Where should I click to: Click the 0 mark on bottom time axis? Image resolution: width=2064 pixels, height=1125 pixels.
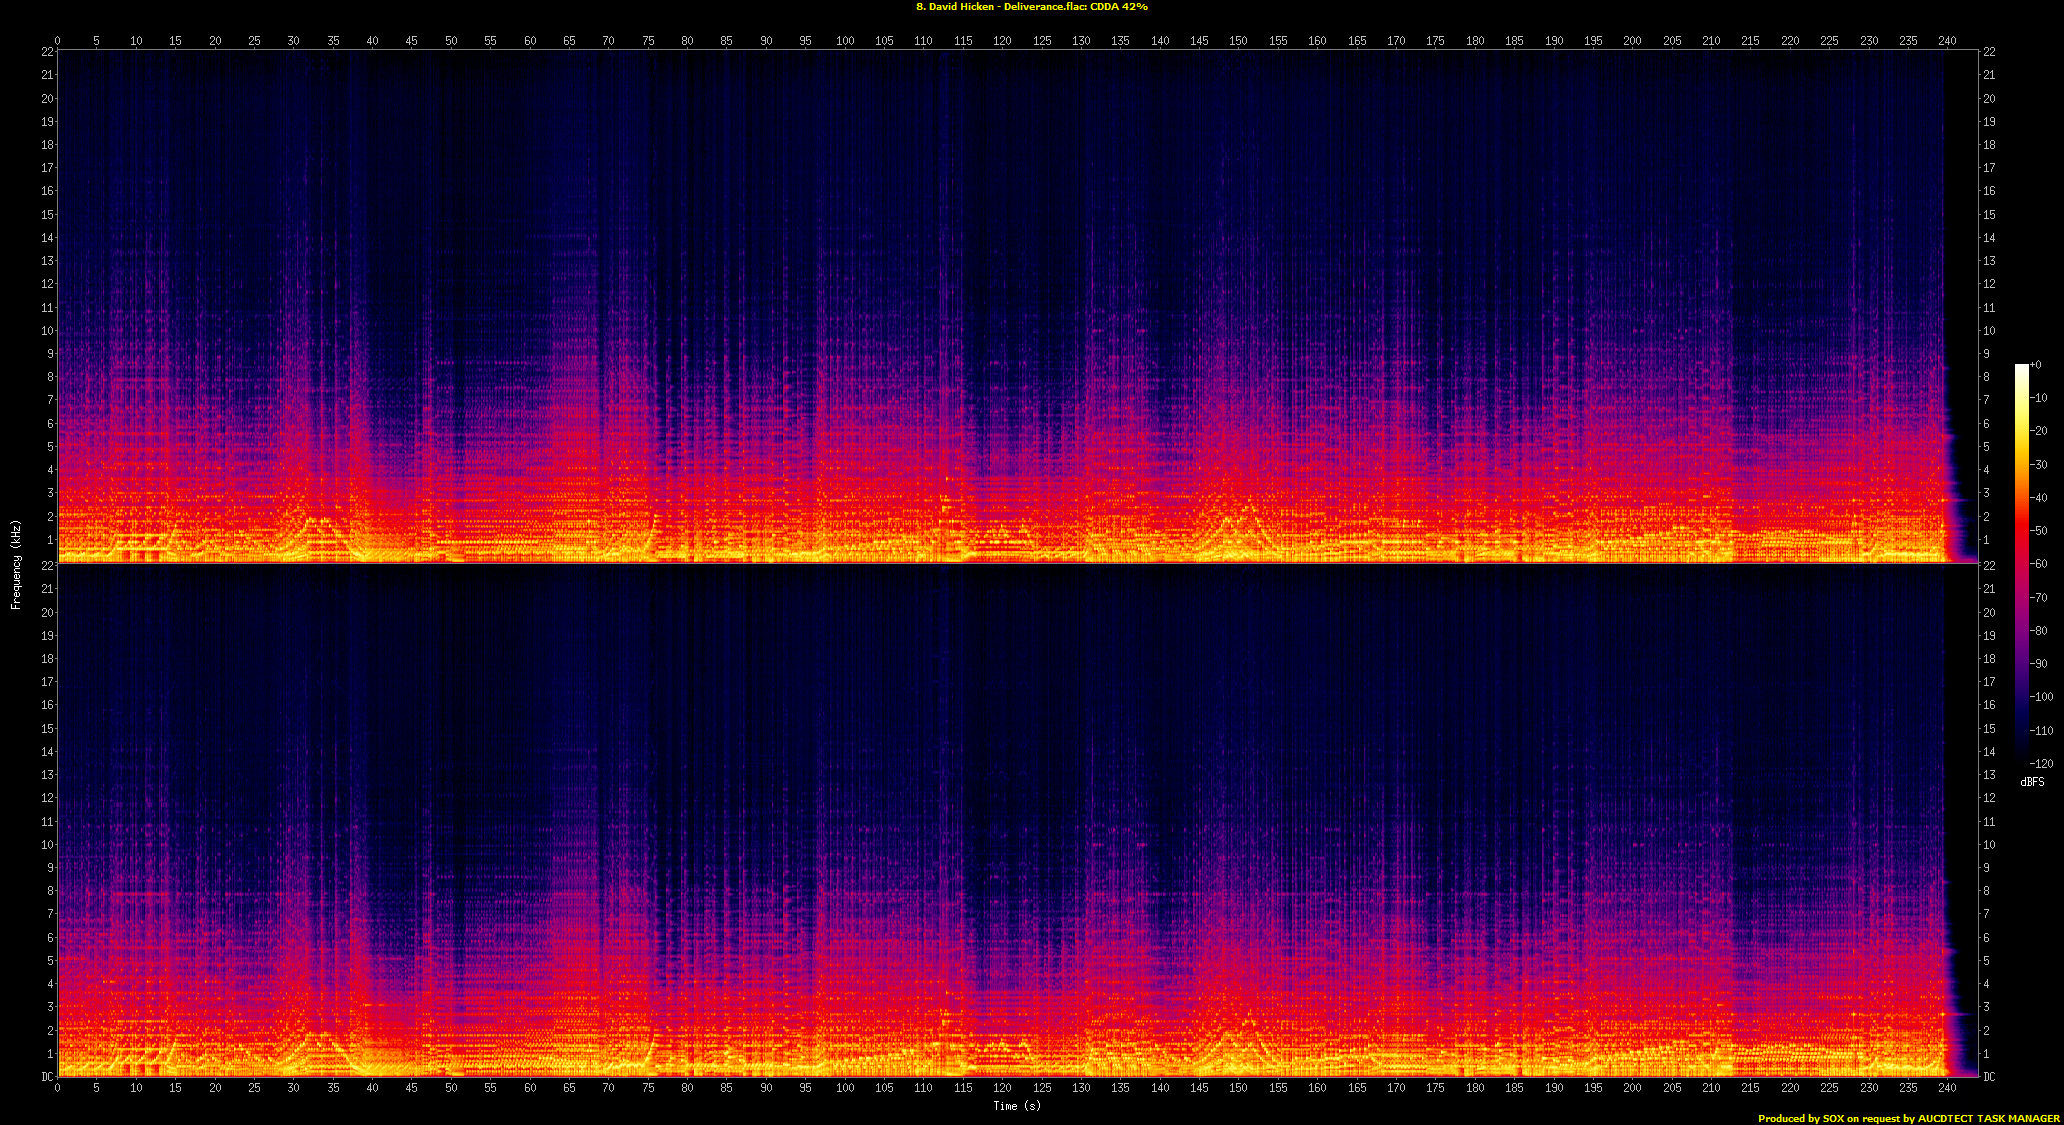[57, 1087]
